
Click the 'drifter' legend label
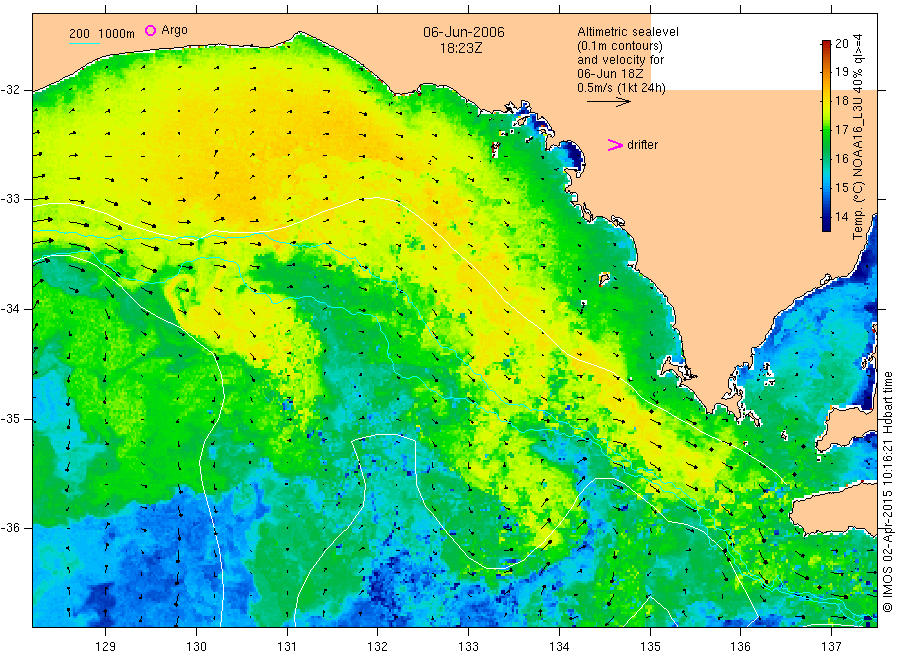(x=642, y=145)
